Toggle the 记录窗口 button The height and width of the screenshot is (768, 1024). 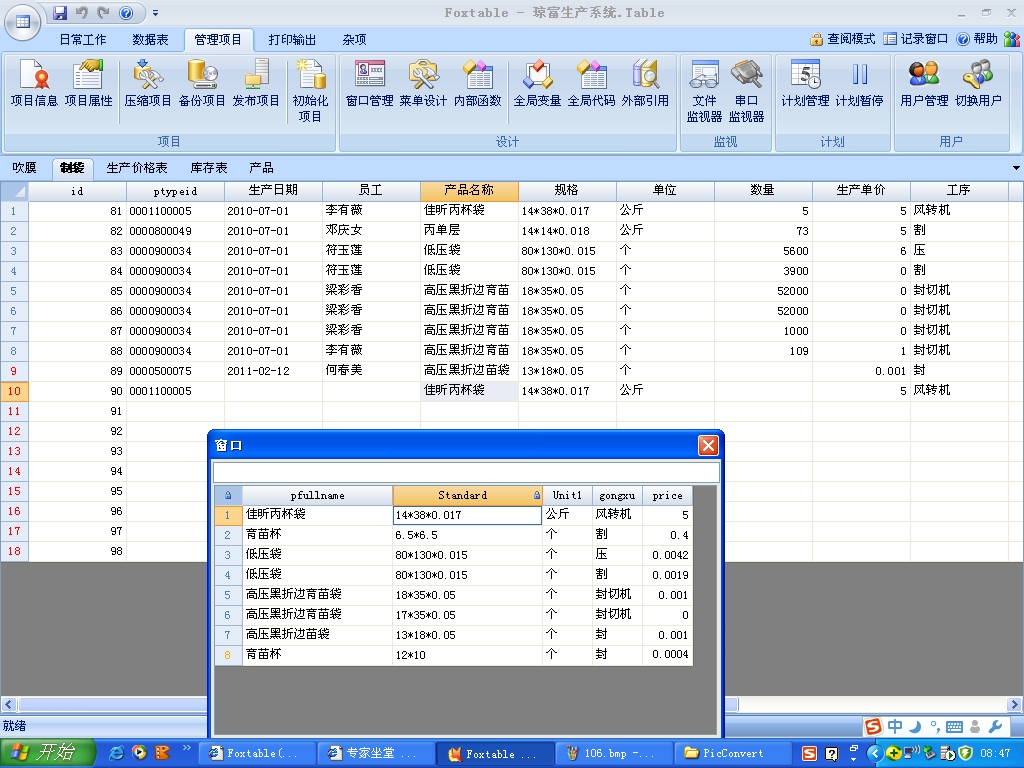point(916,39)
